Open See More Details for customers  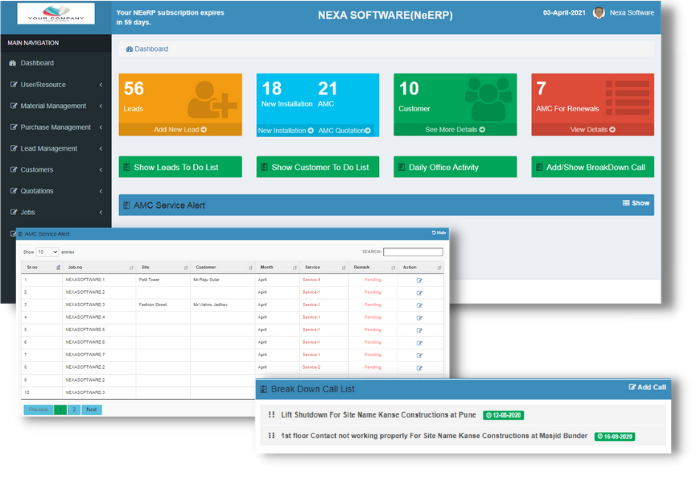455,130
